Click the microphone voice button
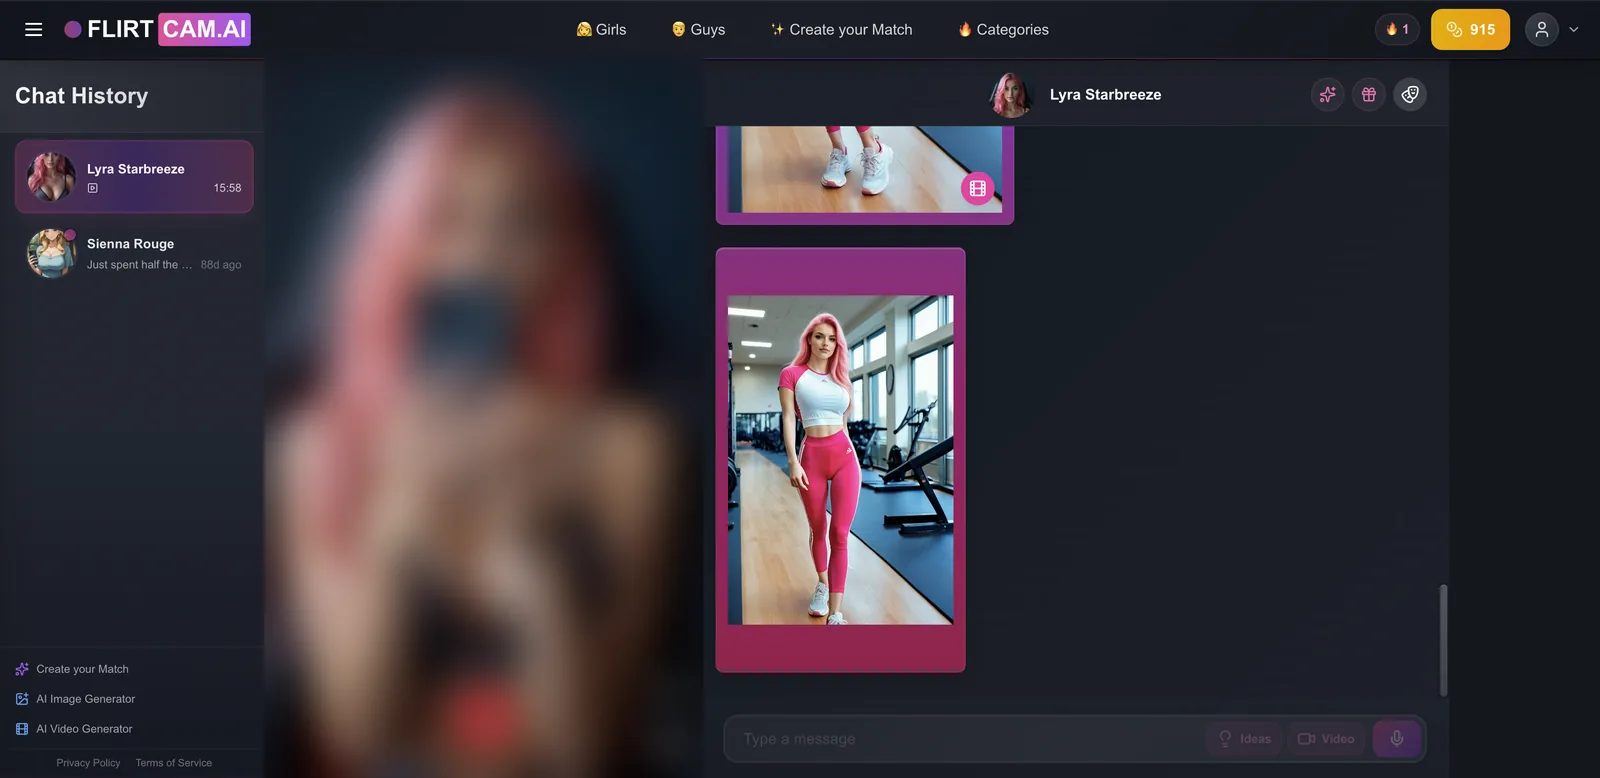The image size is (1600, 778). pos(1397,739)
